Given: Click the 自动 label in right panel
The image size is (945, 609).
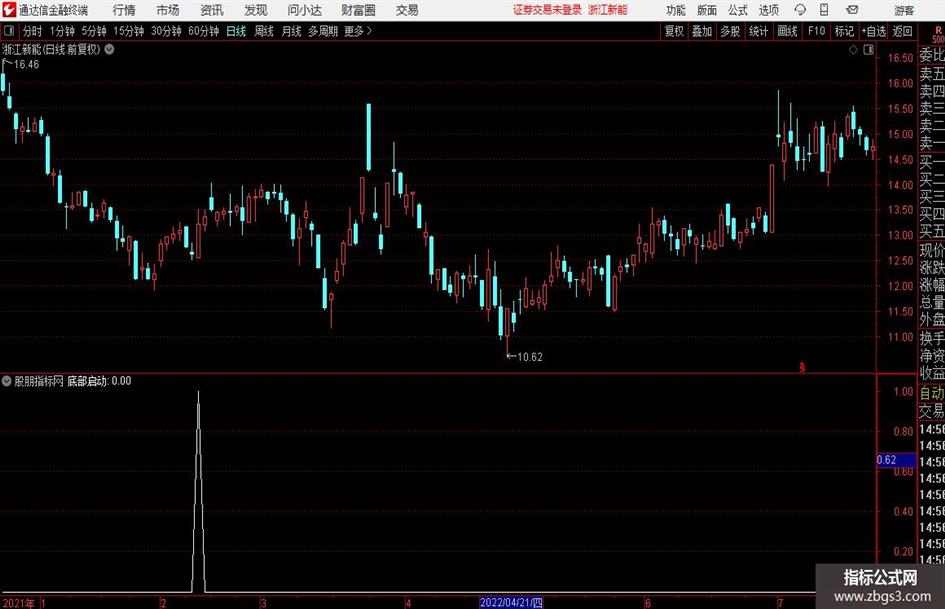Looking at the screenshot, I should pos(932,393).
